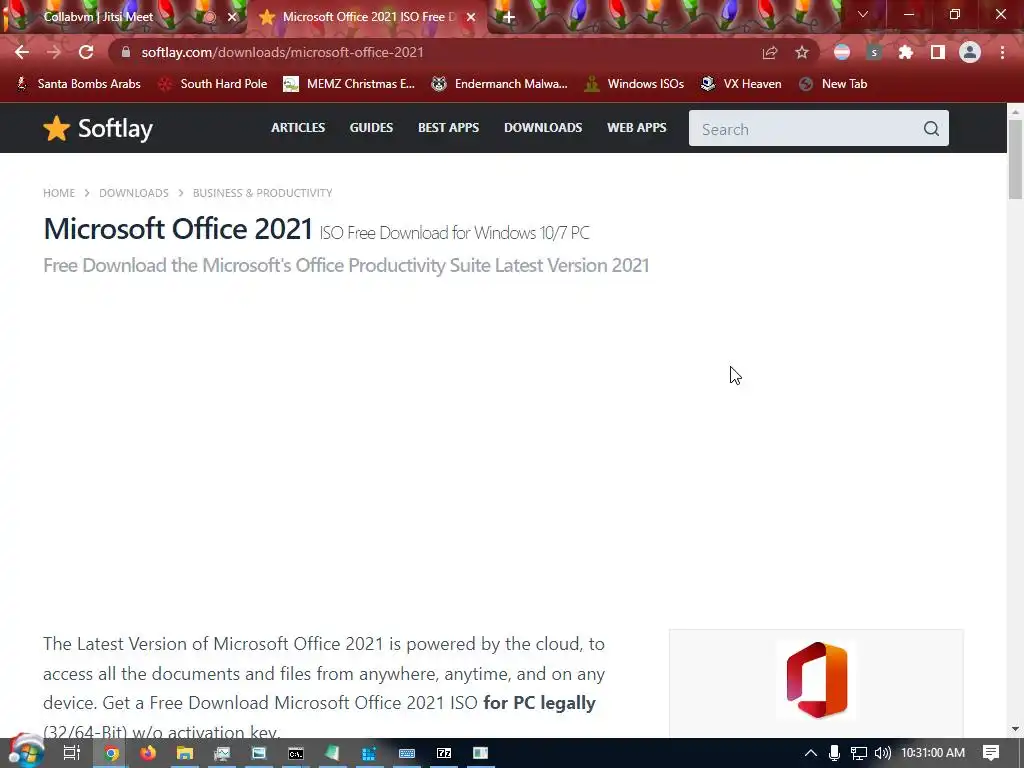Click the share page icon in address bar
The image size is (1024, 768).
(770, 52)
